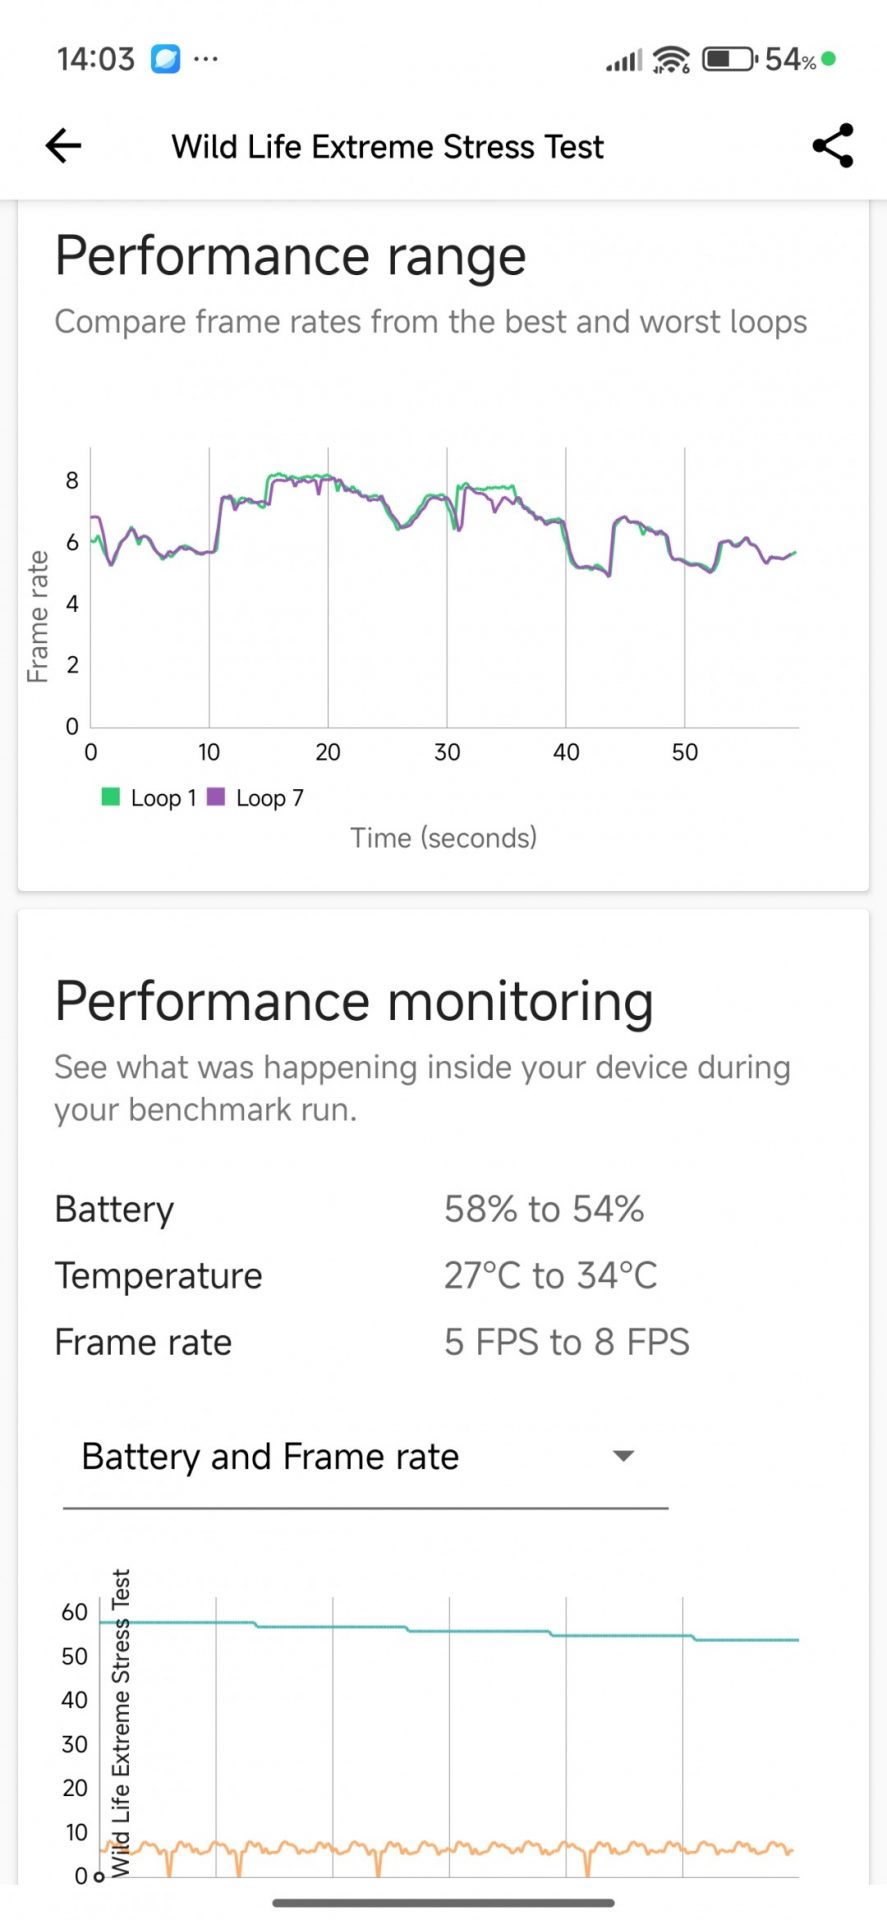Tap the battery status icon
The image size is (887, 1920).
pos(729,60)
